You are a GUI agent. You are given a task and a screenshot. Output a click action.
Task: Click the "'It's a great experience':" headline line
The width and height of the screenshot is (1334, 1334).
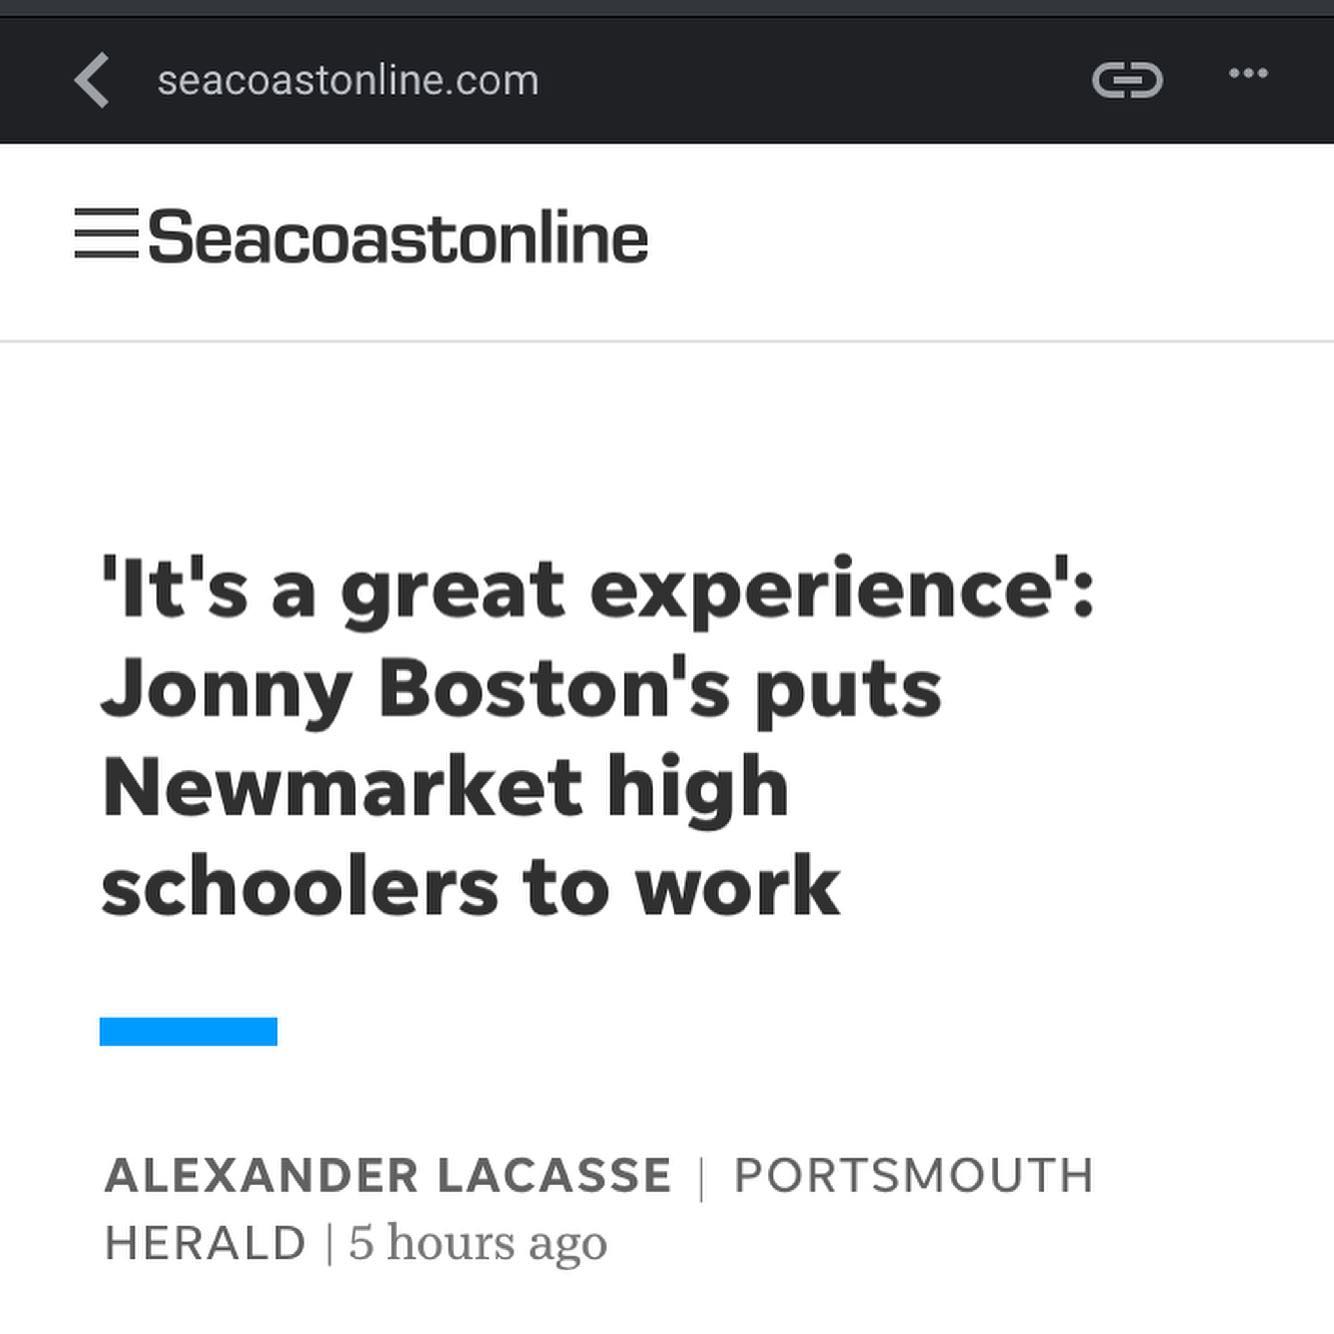(x=598, y=590)
